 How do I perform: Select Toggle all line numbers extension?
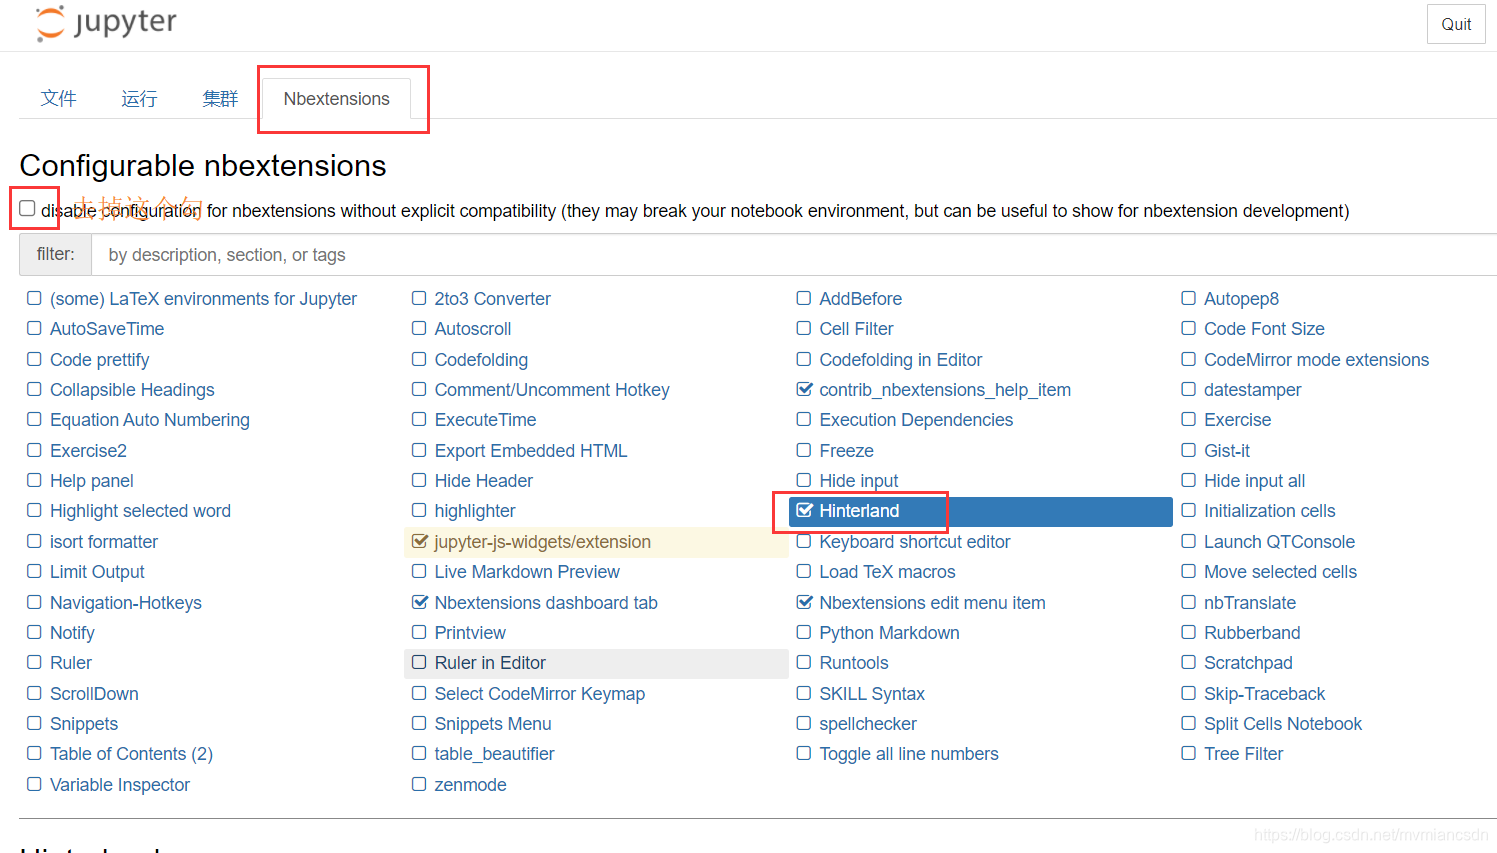pos(909,754)
